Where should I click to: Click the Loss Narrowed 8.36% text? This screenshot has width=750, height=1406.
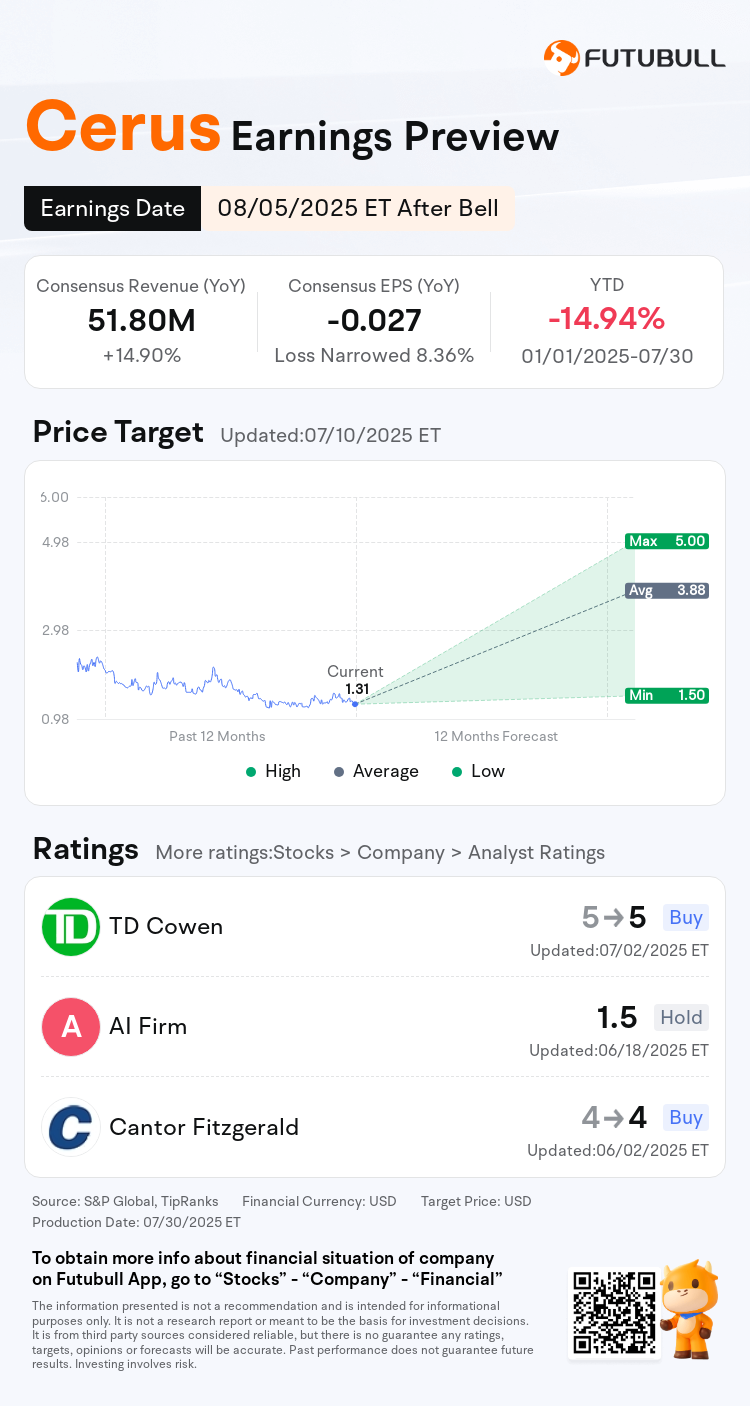(374, 355)
